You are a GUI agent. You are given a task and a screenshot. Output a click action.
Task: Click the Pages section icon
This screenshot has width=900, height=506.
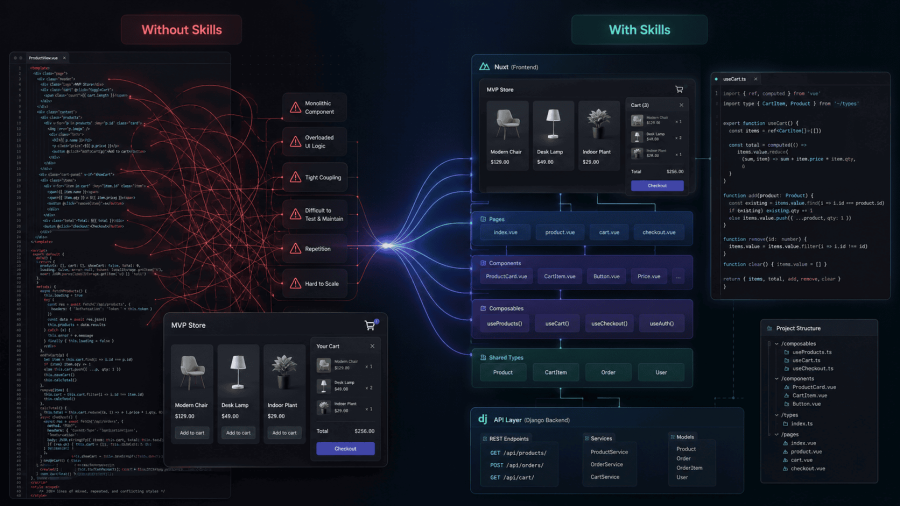point(483,219)
